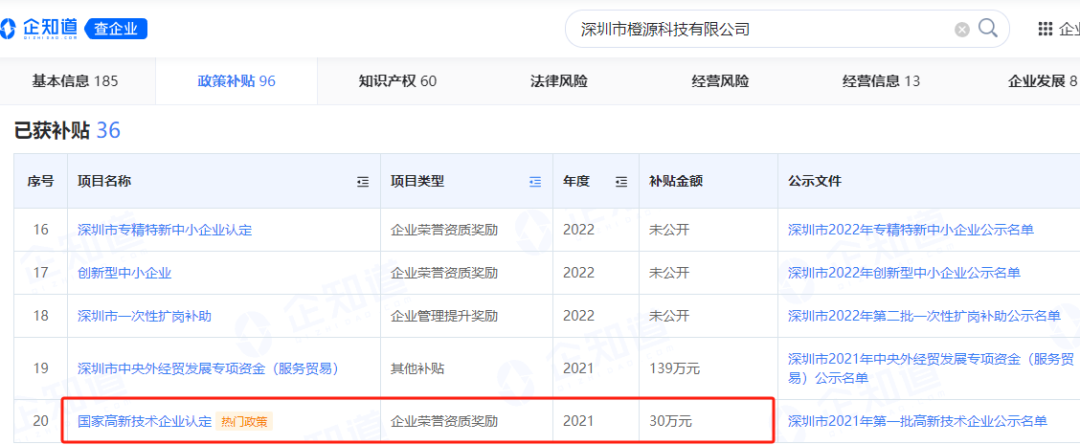Image resolution: width=1080 pixels, height=445 pixels.
Task: Open 创新型中小企业 project link
Action: (124, 273)
